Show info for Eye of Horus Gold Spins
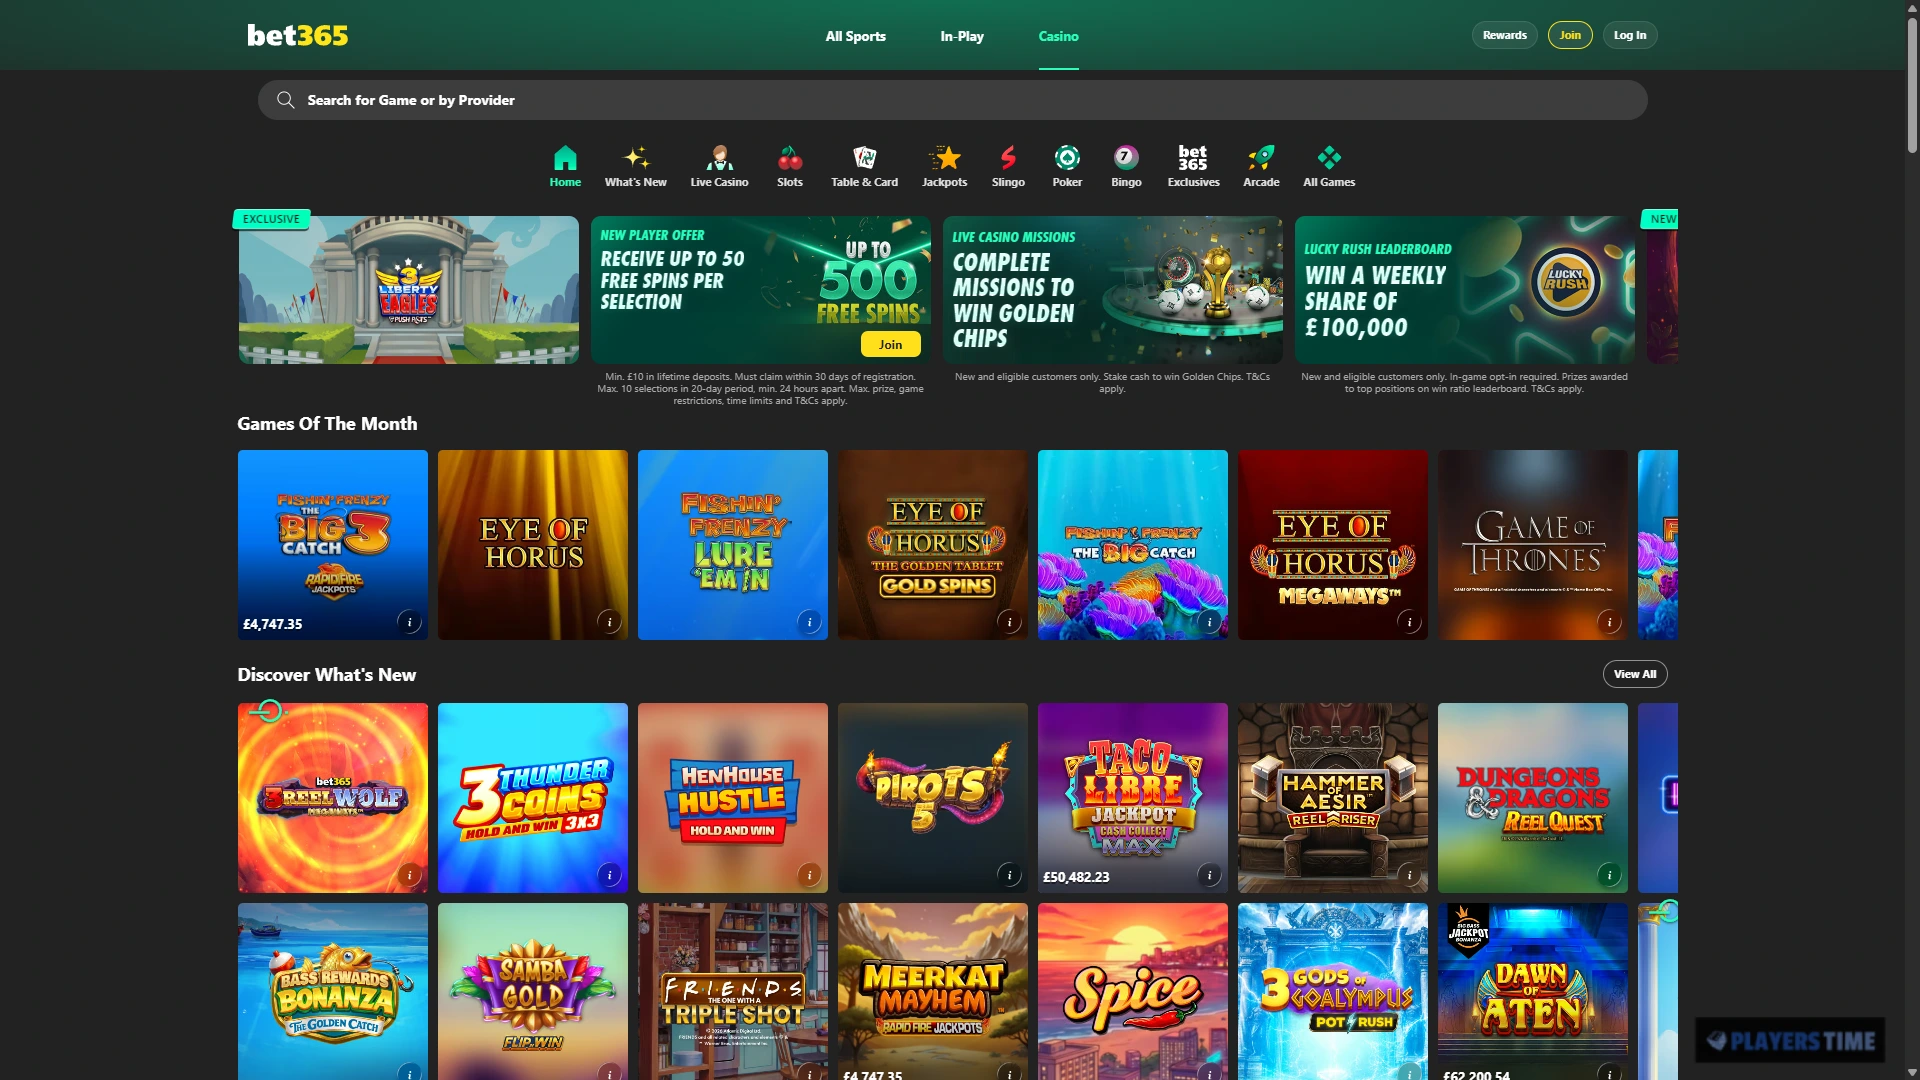 [x=1009, y=622]
